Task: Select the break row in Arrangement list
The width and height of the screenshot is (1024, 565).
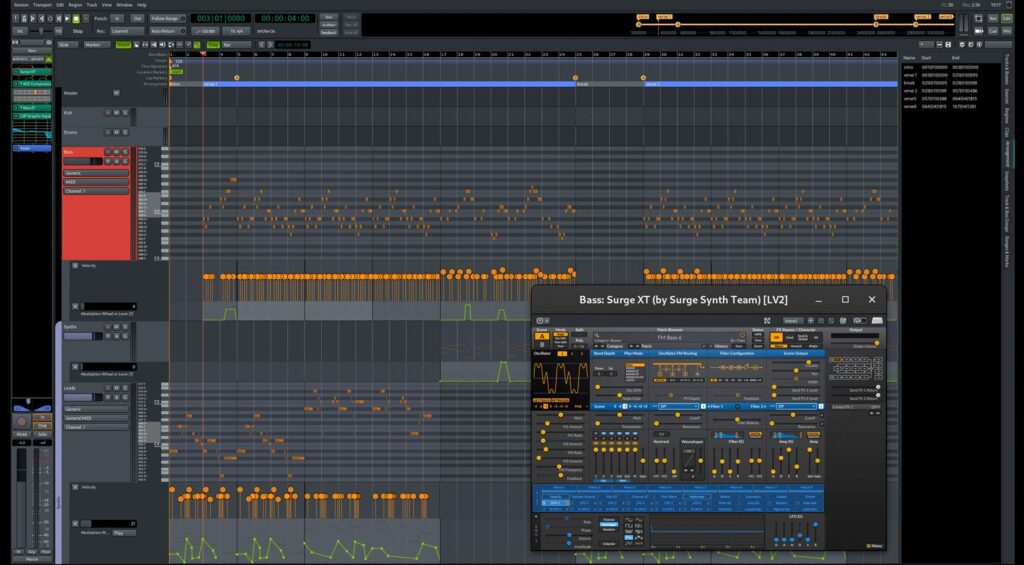Action: pyautogui.click(x=908, y=81)
